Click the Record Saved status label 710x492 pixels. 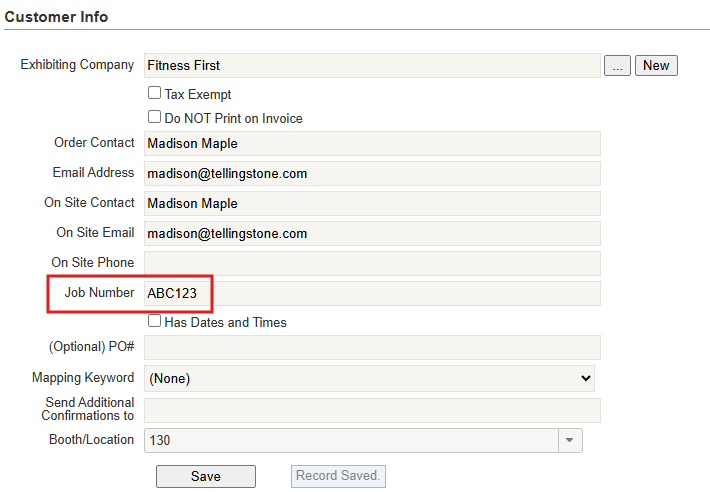[x=338, y=476]
